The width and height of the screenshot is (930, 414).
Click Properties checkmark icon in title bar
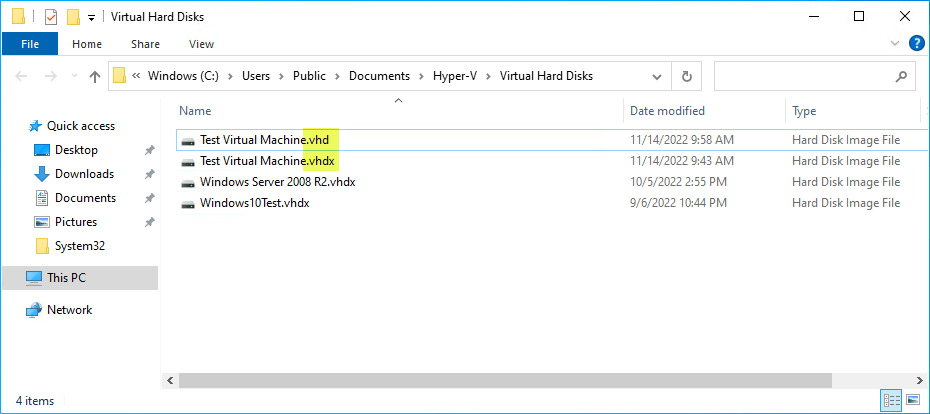(x=51, y=17)
